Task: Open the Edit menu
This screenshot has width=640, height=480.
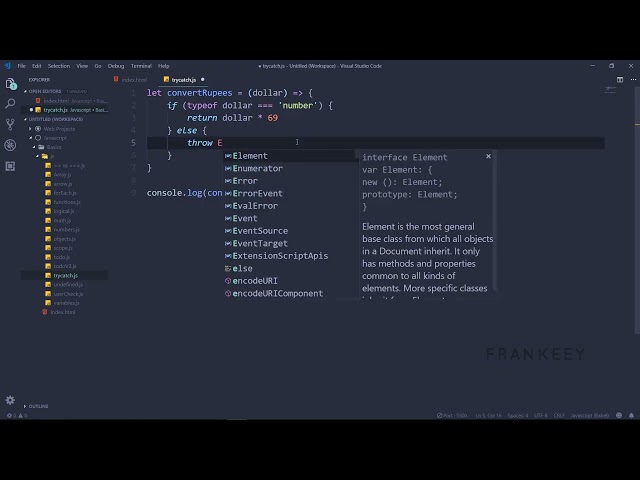Action: tap(37, 66)
